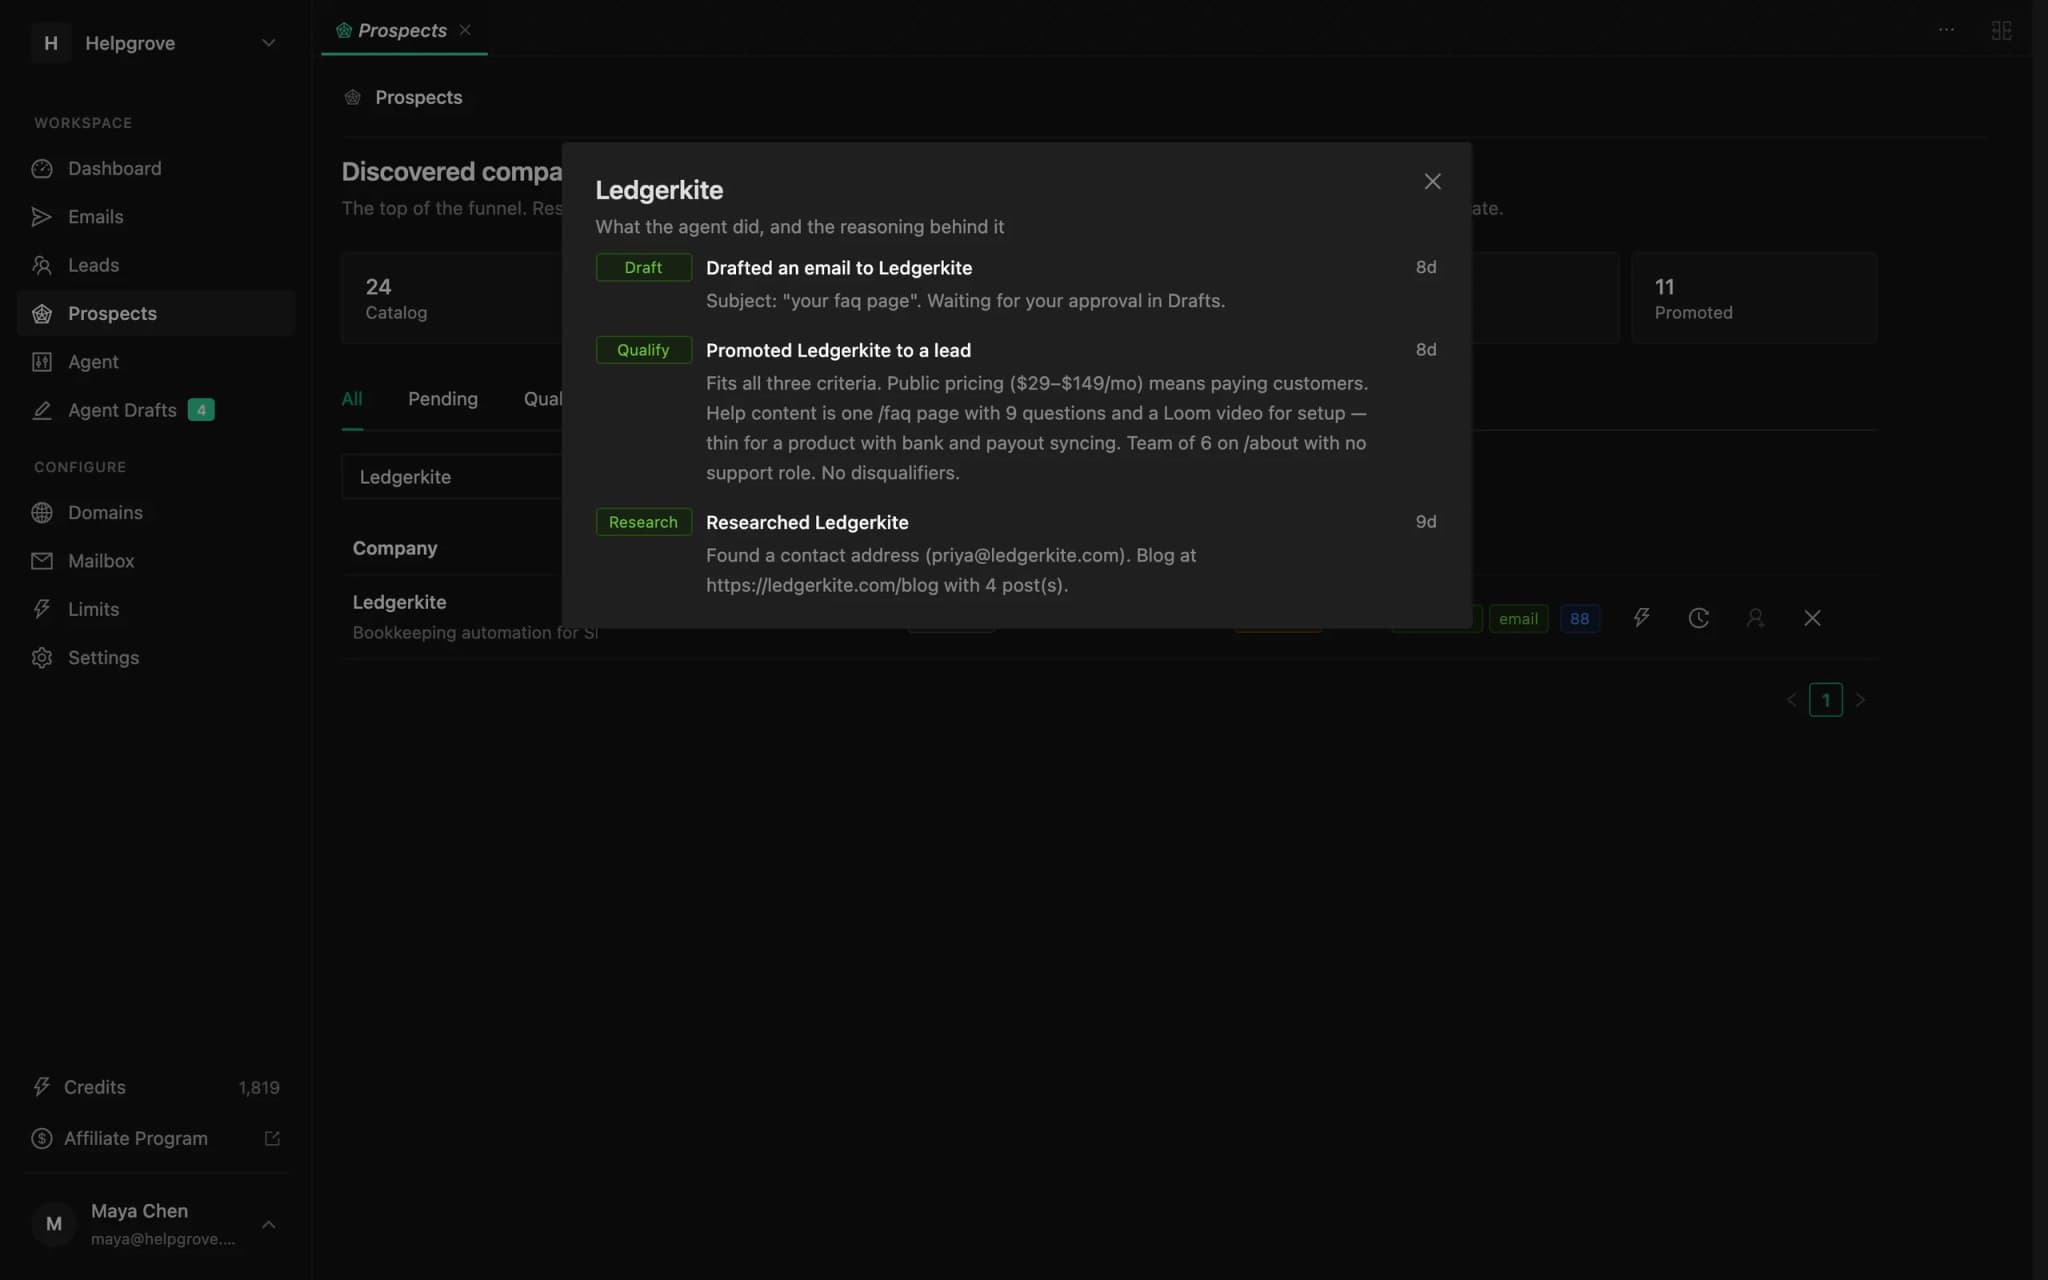
Task: Close the Prospects tab
Action: (465, 30)
